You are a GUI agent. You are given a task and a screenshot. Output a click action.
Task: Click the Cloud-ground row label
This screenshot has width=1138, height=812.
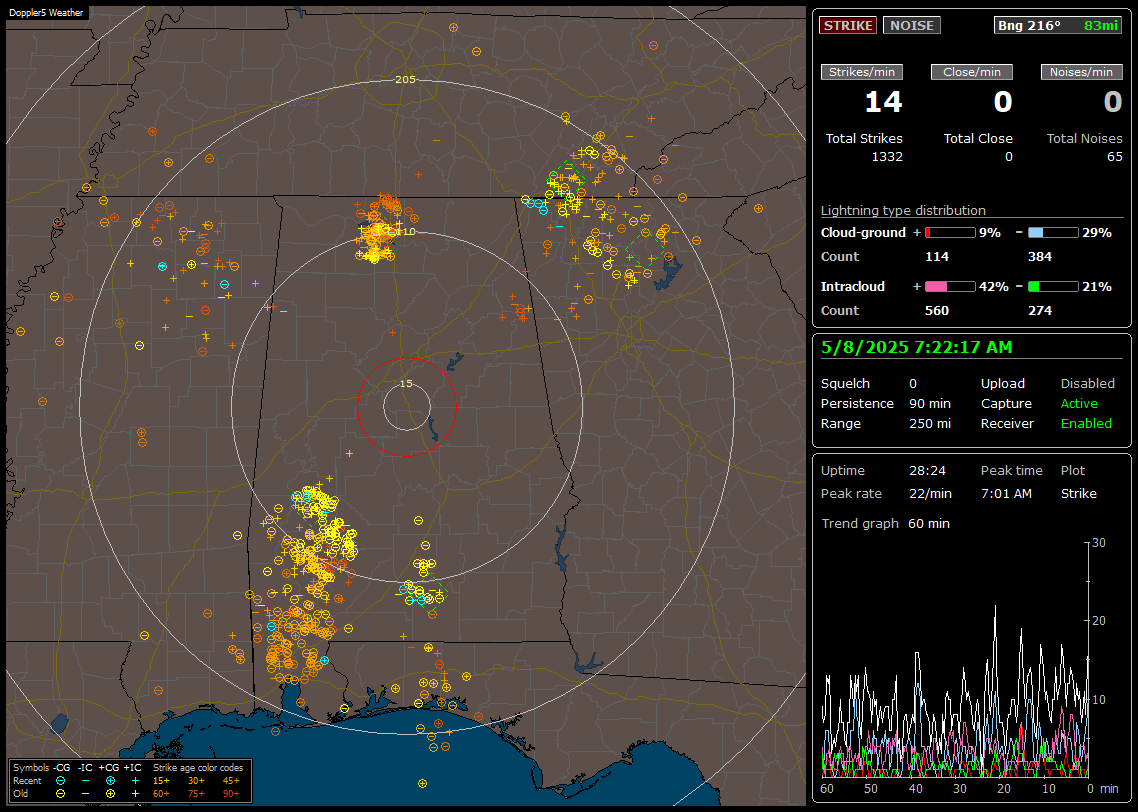pyautogui.click(x=863, y=233)
